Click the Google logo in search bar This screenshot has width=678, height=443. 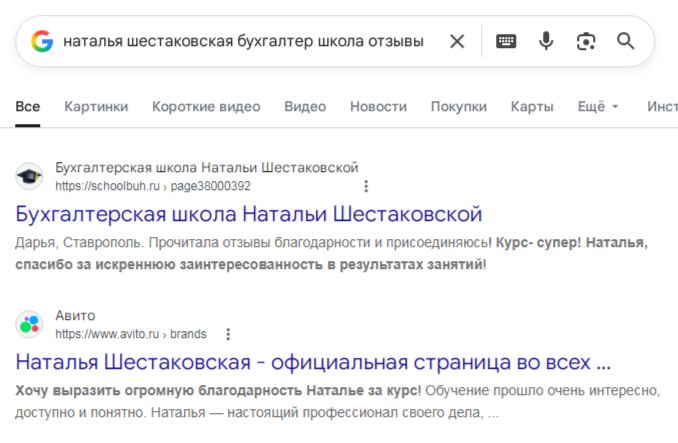click(x=42, y=41)
